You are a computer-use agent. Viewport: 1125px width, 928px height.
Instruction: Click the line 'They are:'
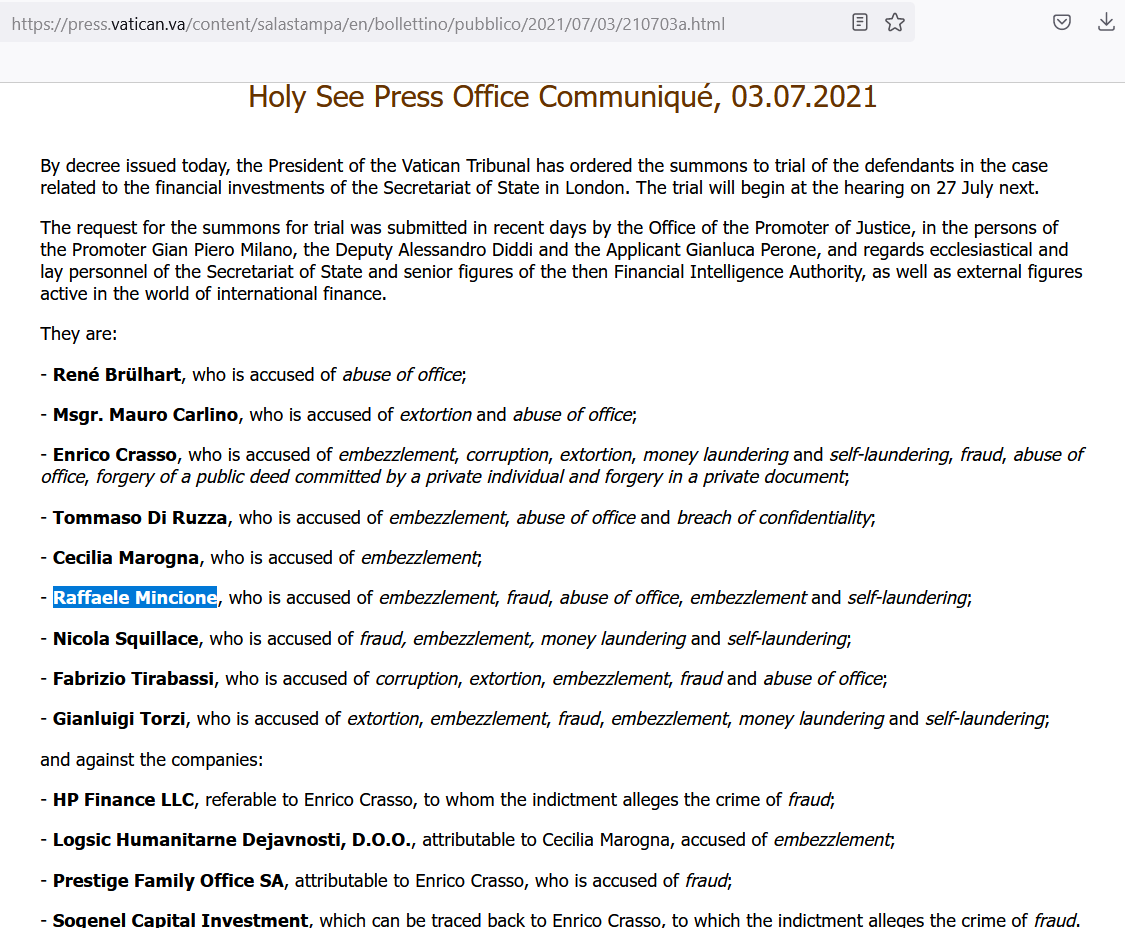point(78,334)
